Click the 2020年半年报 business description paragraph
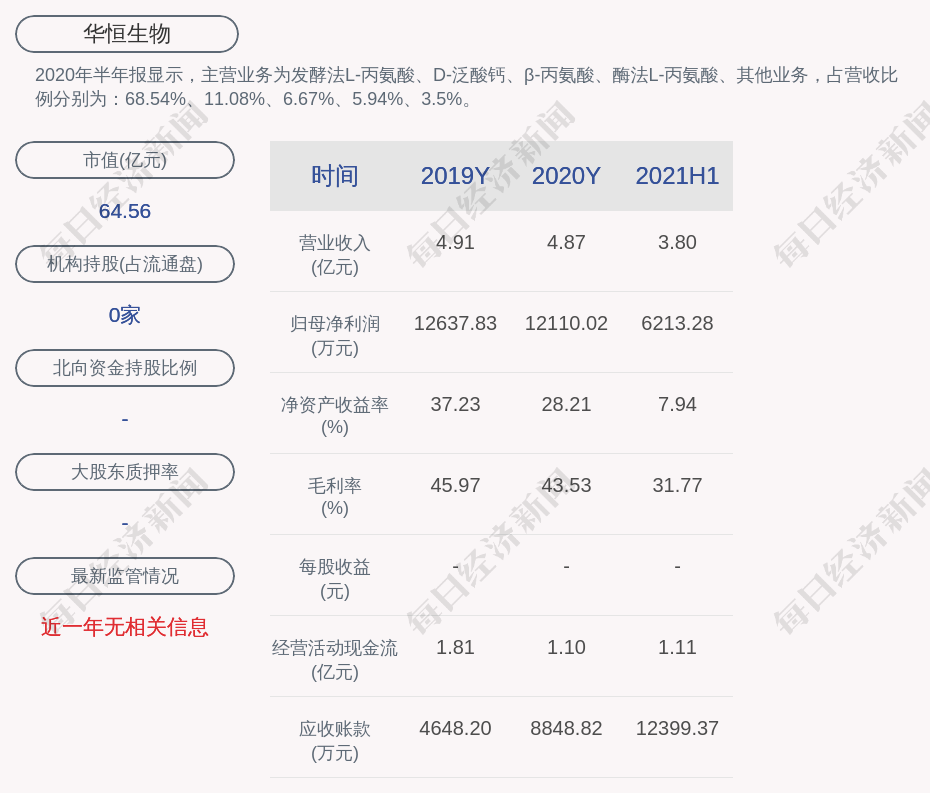 click(x=465, y=87)
